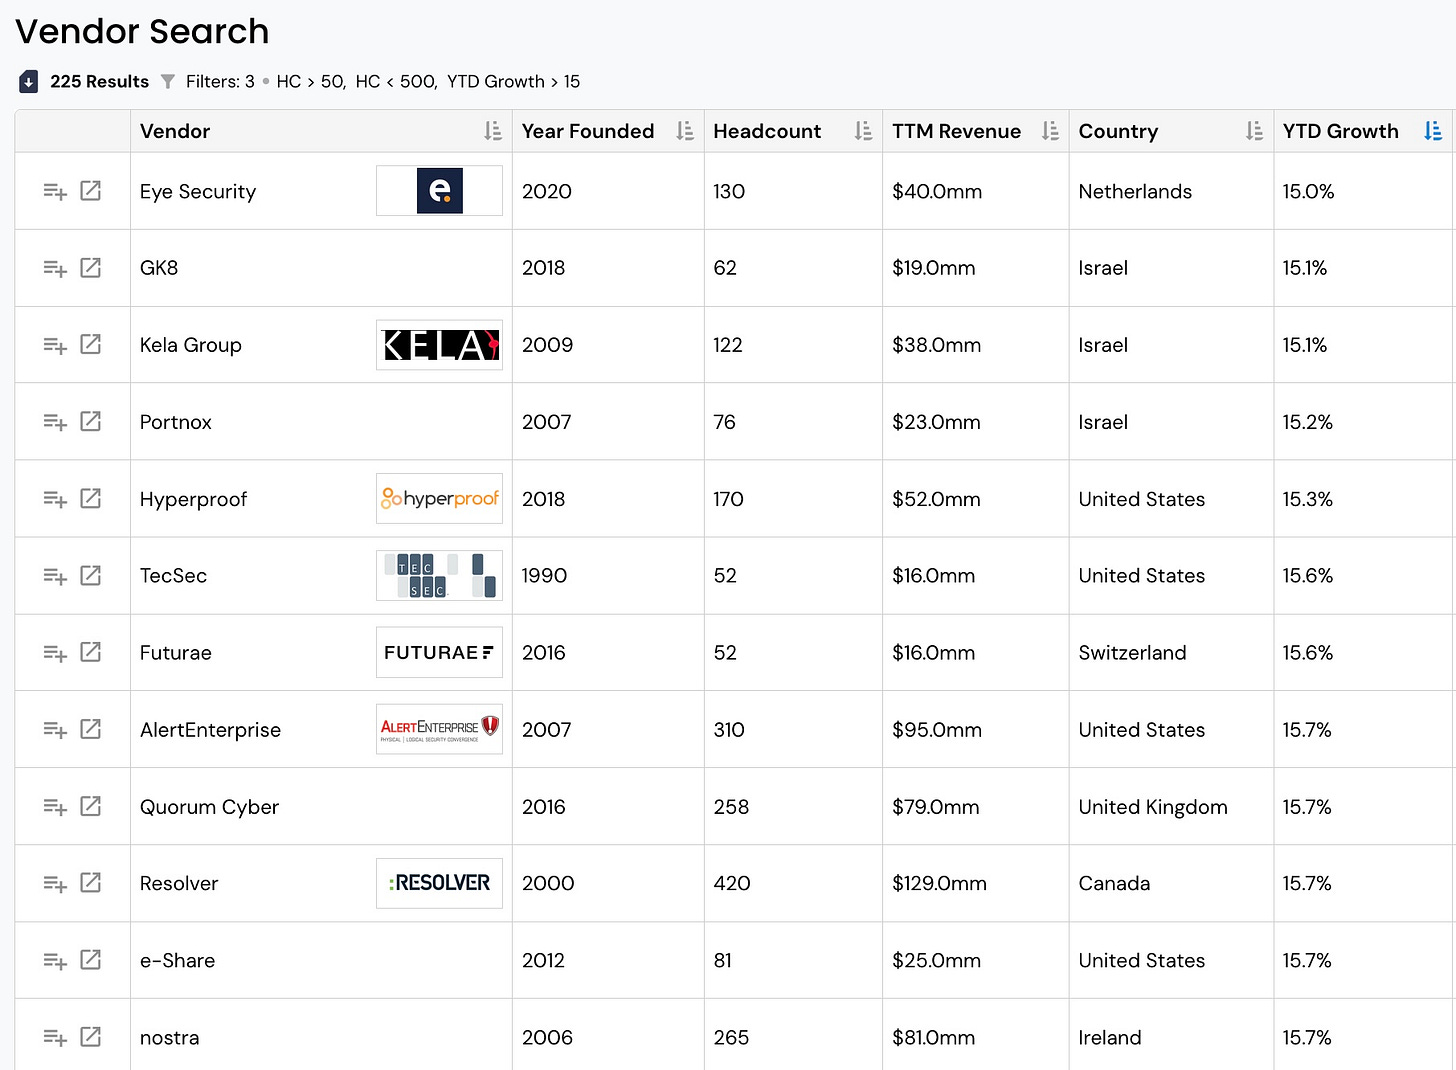The width and height of the screenshot is (1456, 1070).
Task: Click the TecSec logo thumbnail
Action: click(439, 576)
